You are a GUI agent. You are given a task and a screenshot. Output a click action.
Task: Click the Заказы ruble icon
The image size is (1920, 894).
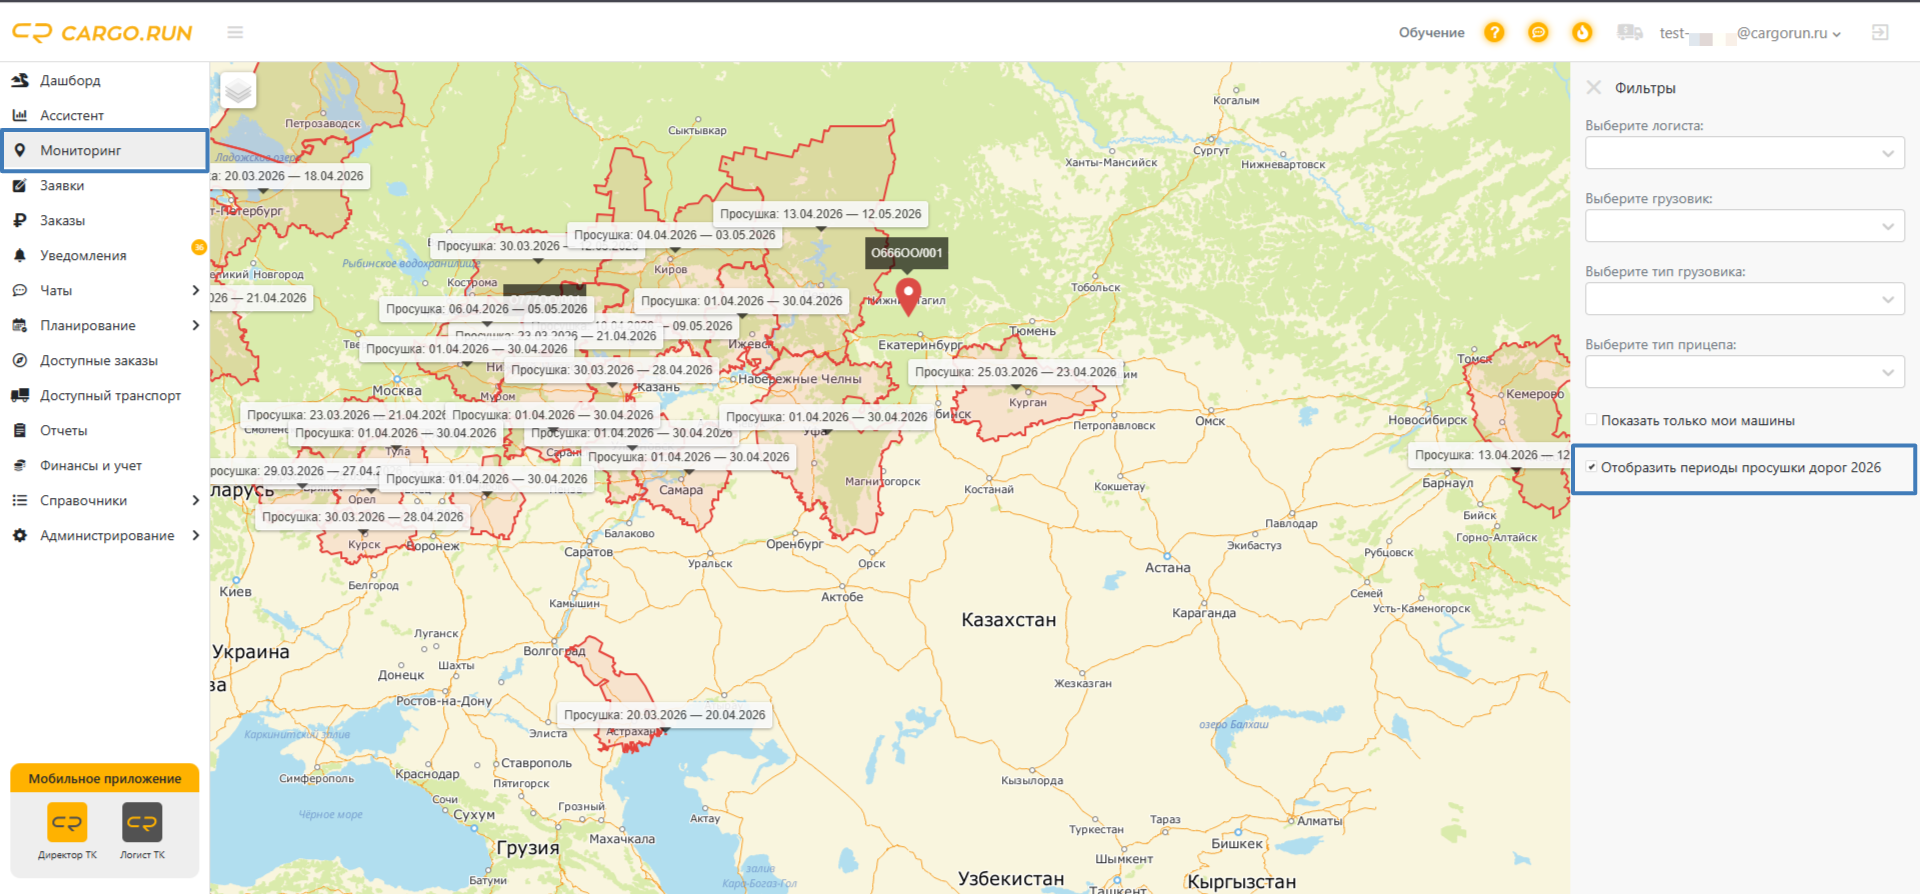coord(20,220)
